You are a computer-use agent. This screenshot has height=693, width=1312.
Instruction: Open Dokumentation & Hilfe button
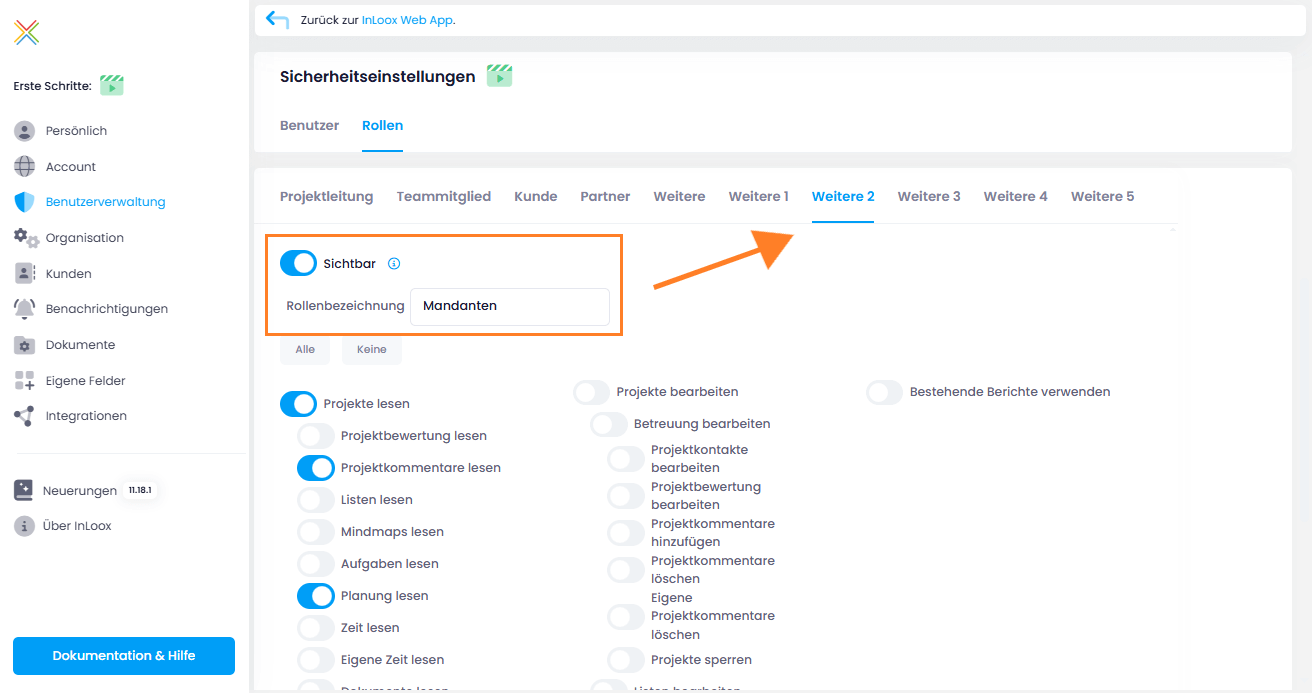click(124, 656)
